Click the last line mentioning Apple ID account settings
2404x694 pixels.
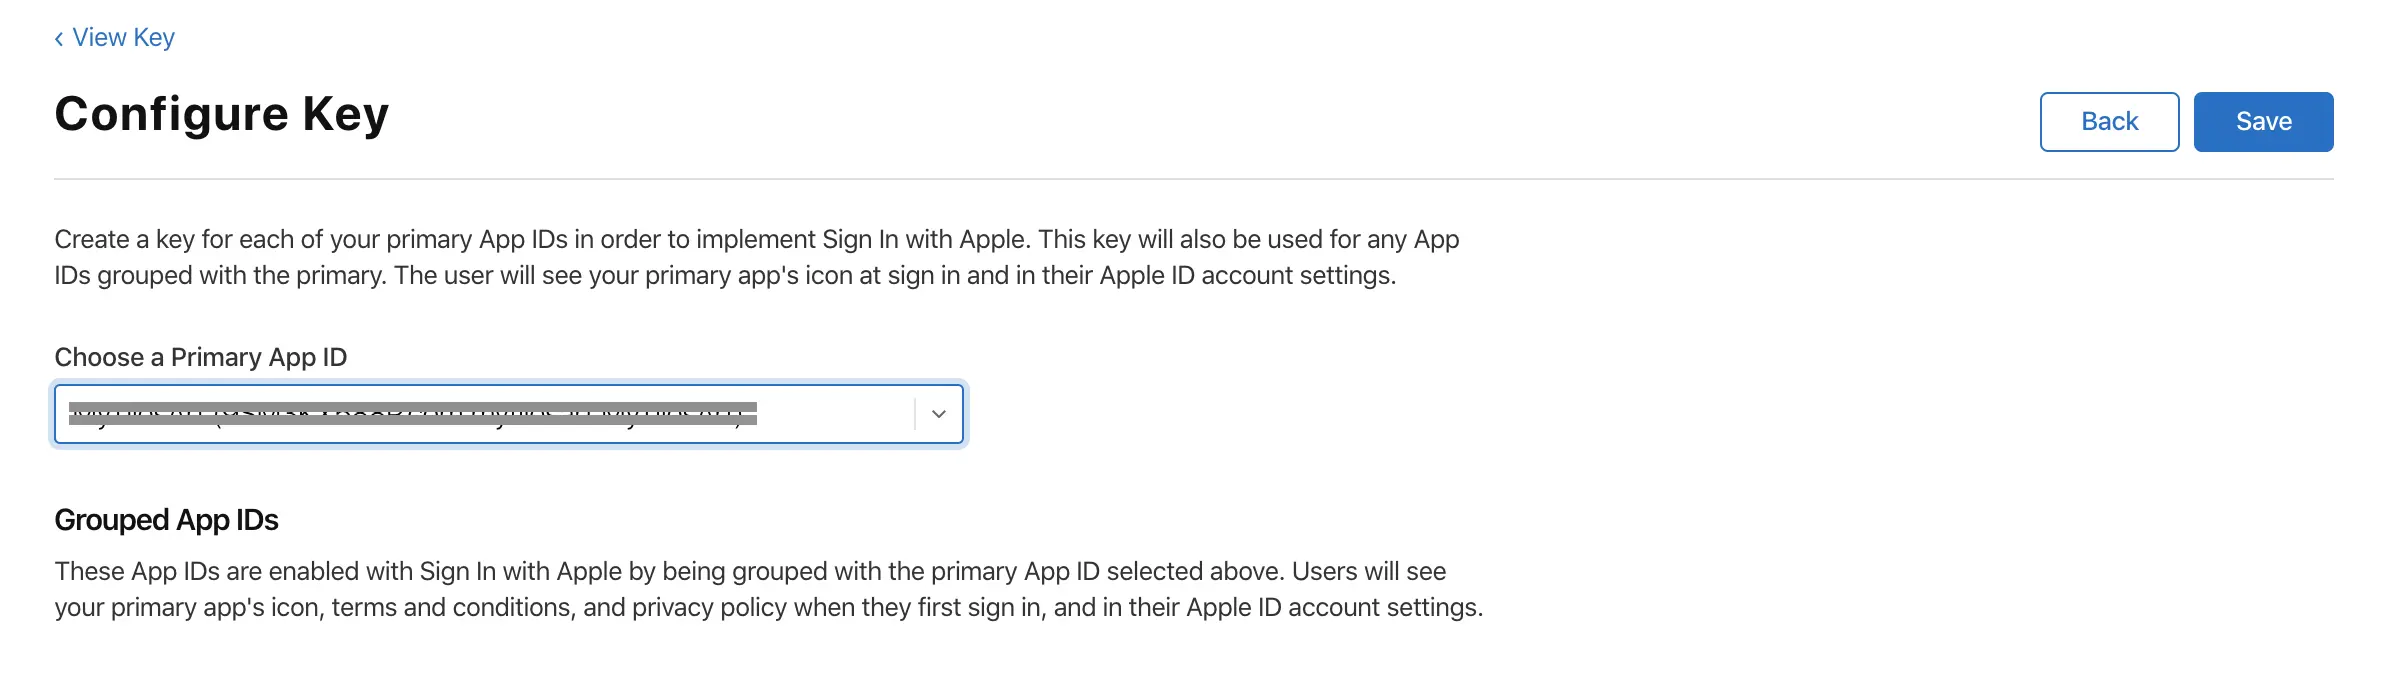768,608
